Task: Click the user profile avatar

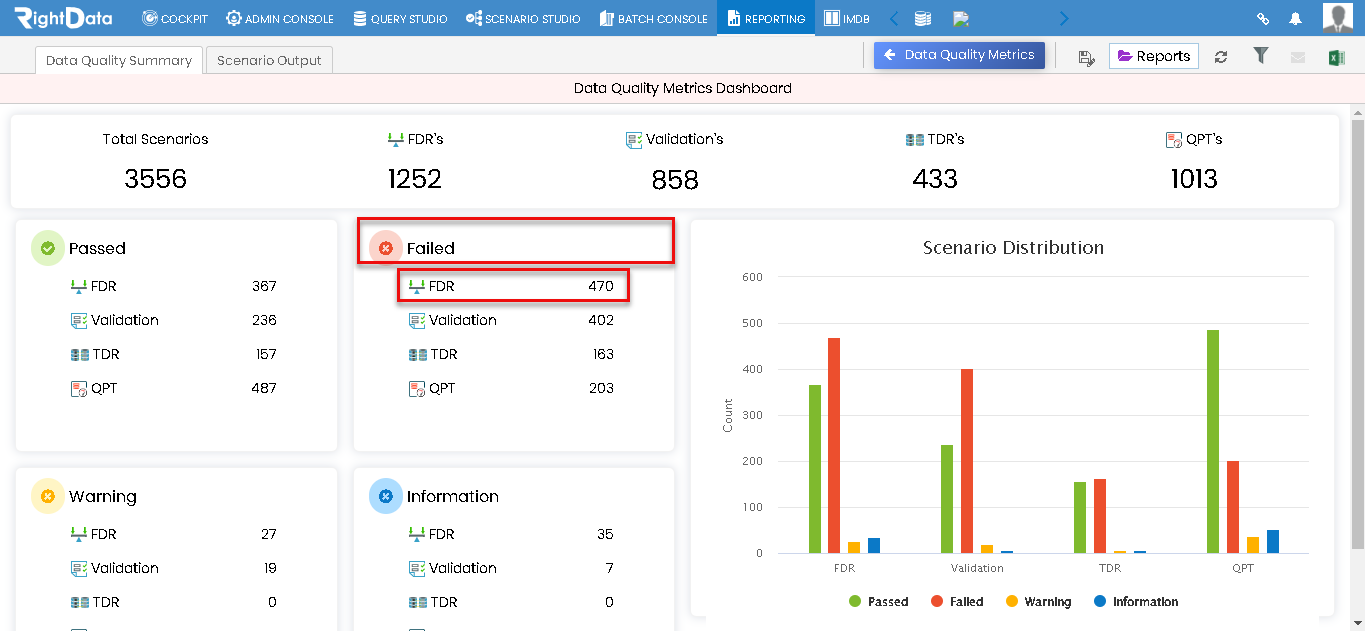Action: tap(1337, 18)
